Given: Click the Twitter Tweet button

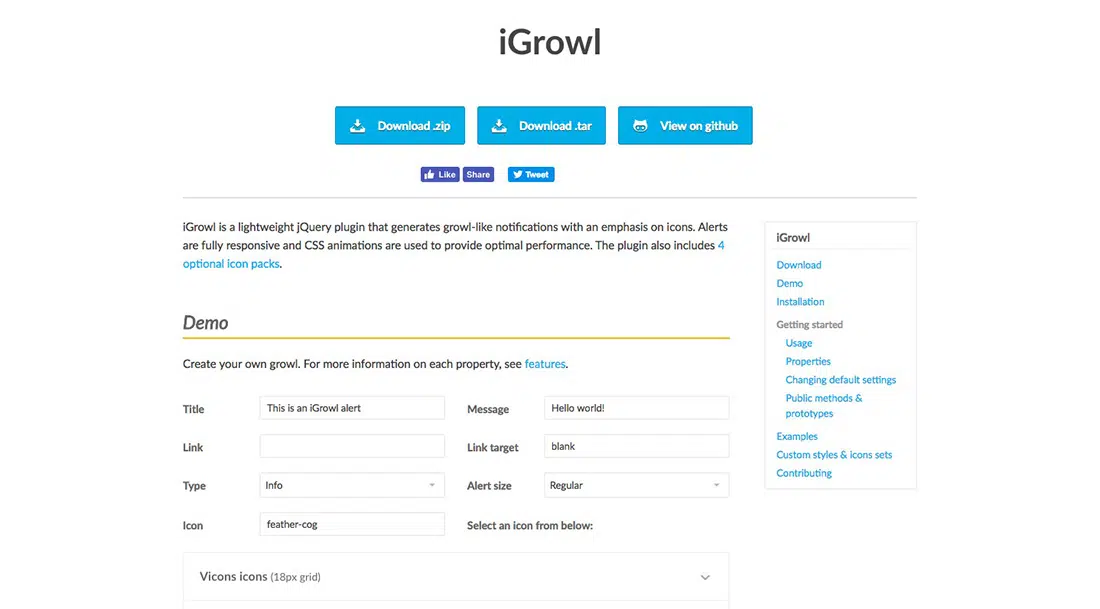Looking at the screenshot, I should point(531,174).
